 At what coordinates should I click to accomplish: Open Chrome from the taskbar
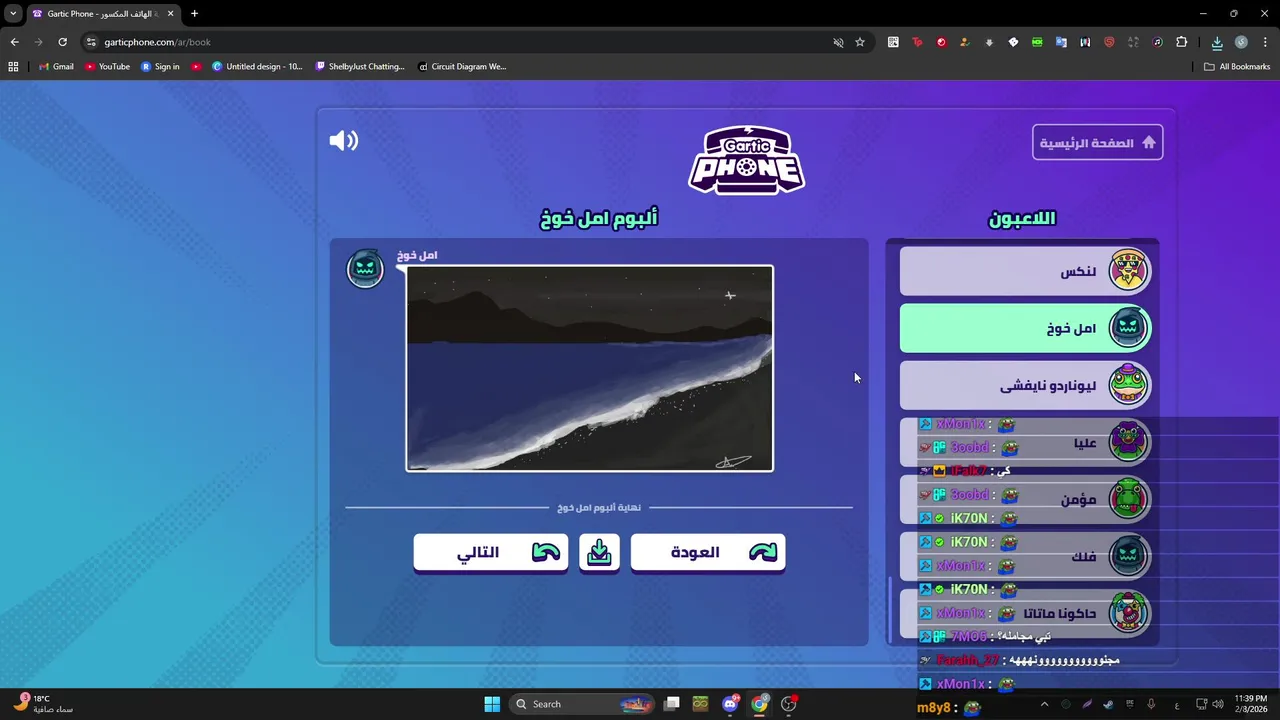[760, 704]
